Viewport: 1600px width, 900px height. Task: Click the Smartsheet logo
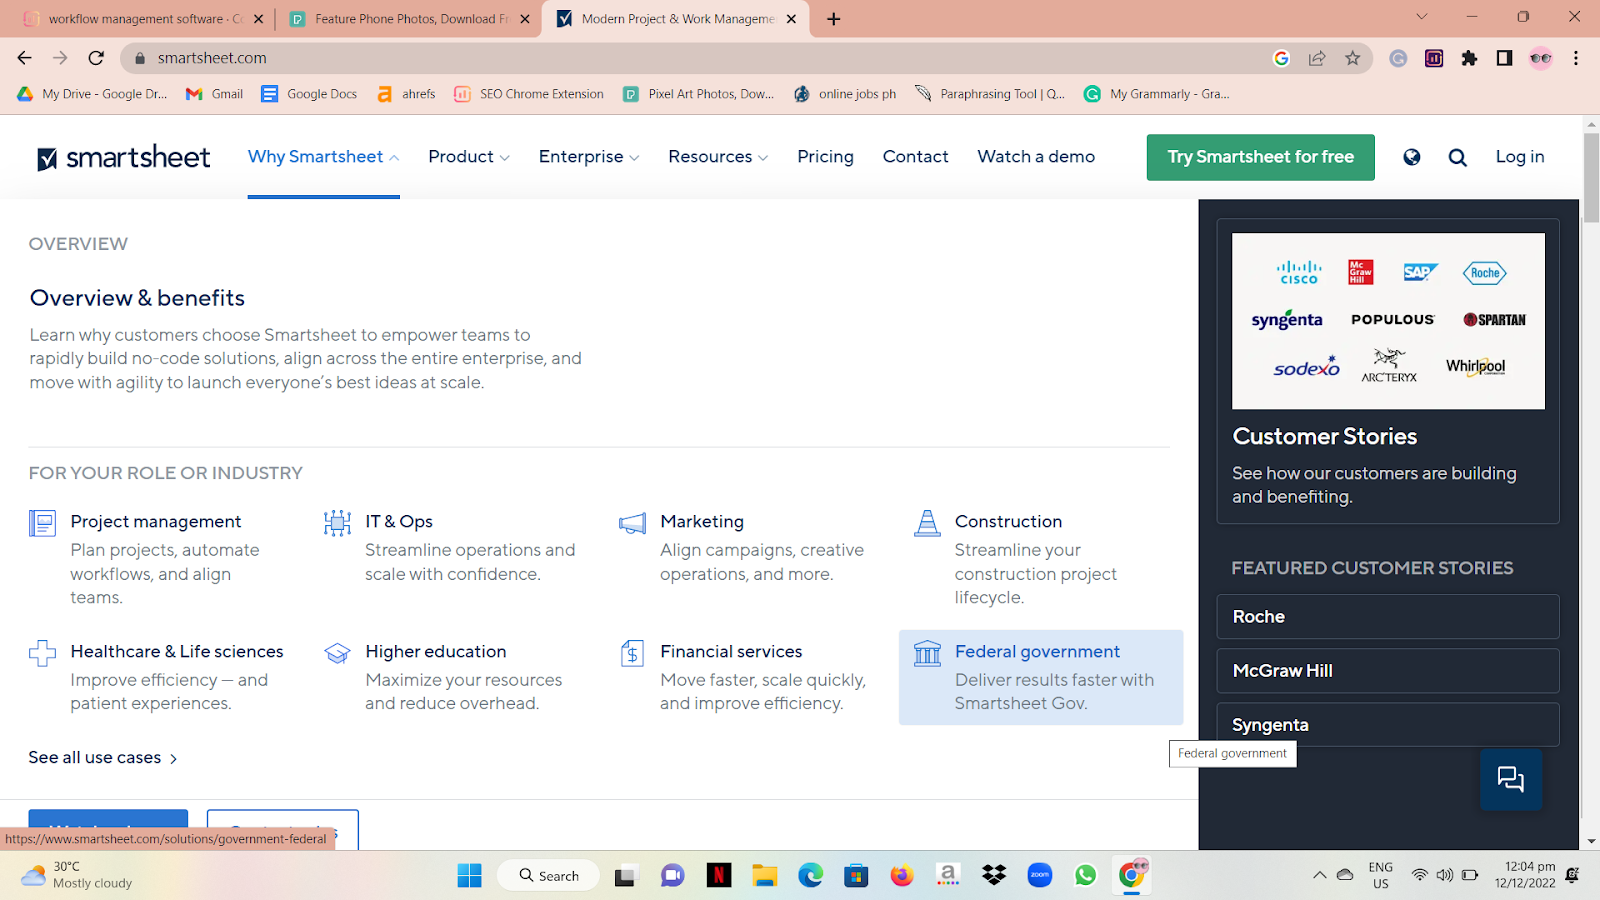click(124, 157)
